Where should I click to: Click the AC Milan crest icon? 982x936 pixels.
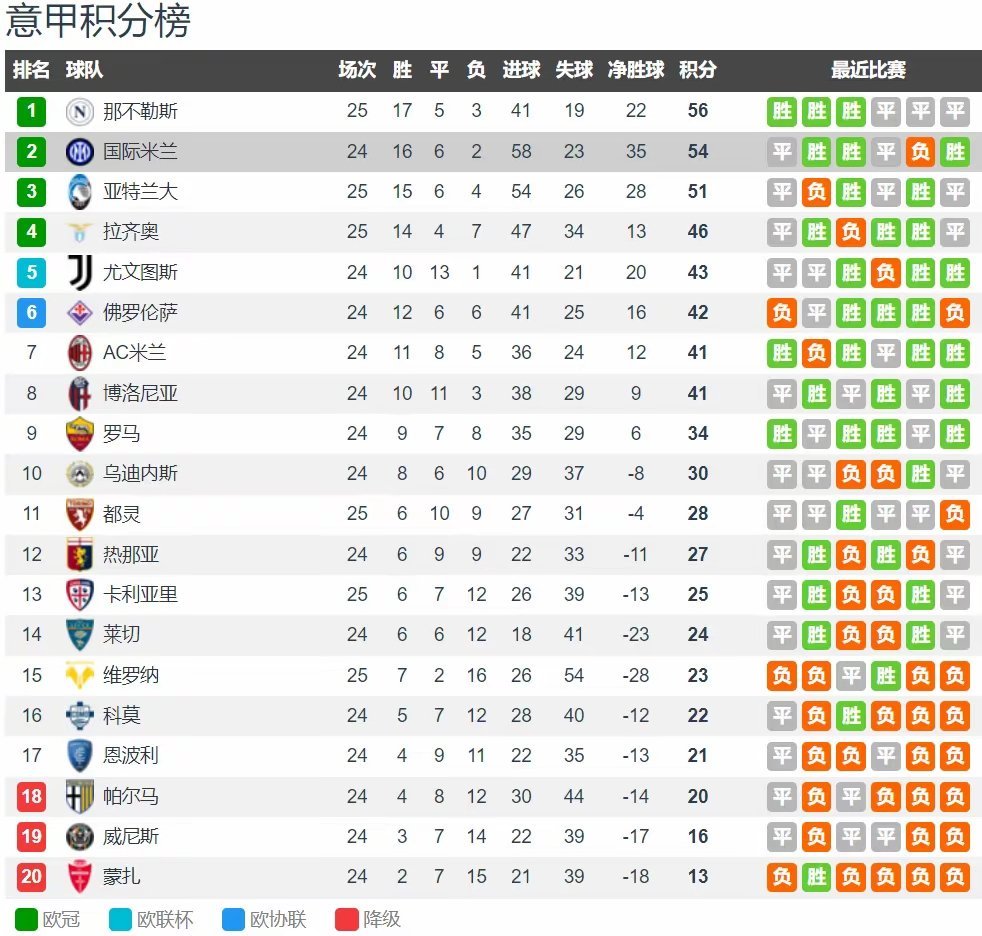pyautogui.click(x=80, y=353)
